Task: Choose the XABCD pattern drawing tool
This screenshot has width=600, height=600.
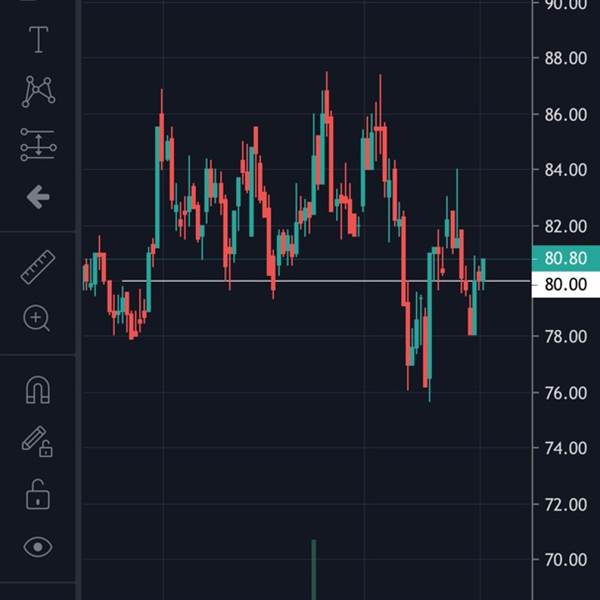Action: [38, 91]
